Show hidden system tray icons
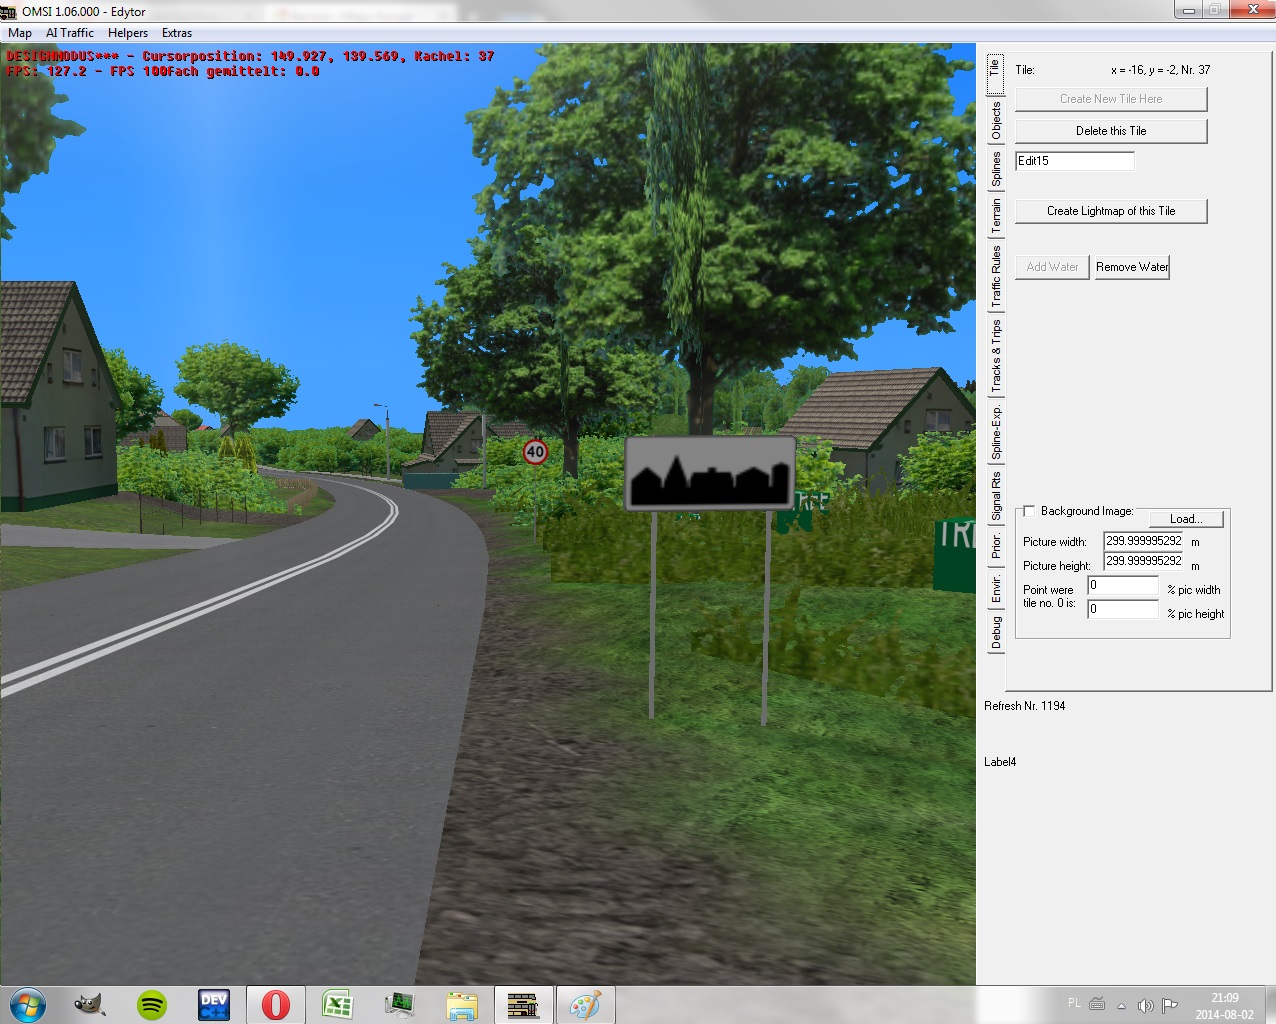Screen dimensions: 1276x1024 (x=1121, y=1005)
